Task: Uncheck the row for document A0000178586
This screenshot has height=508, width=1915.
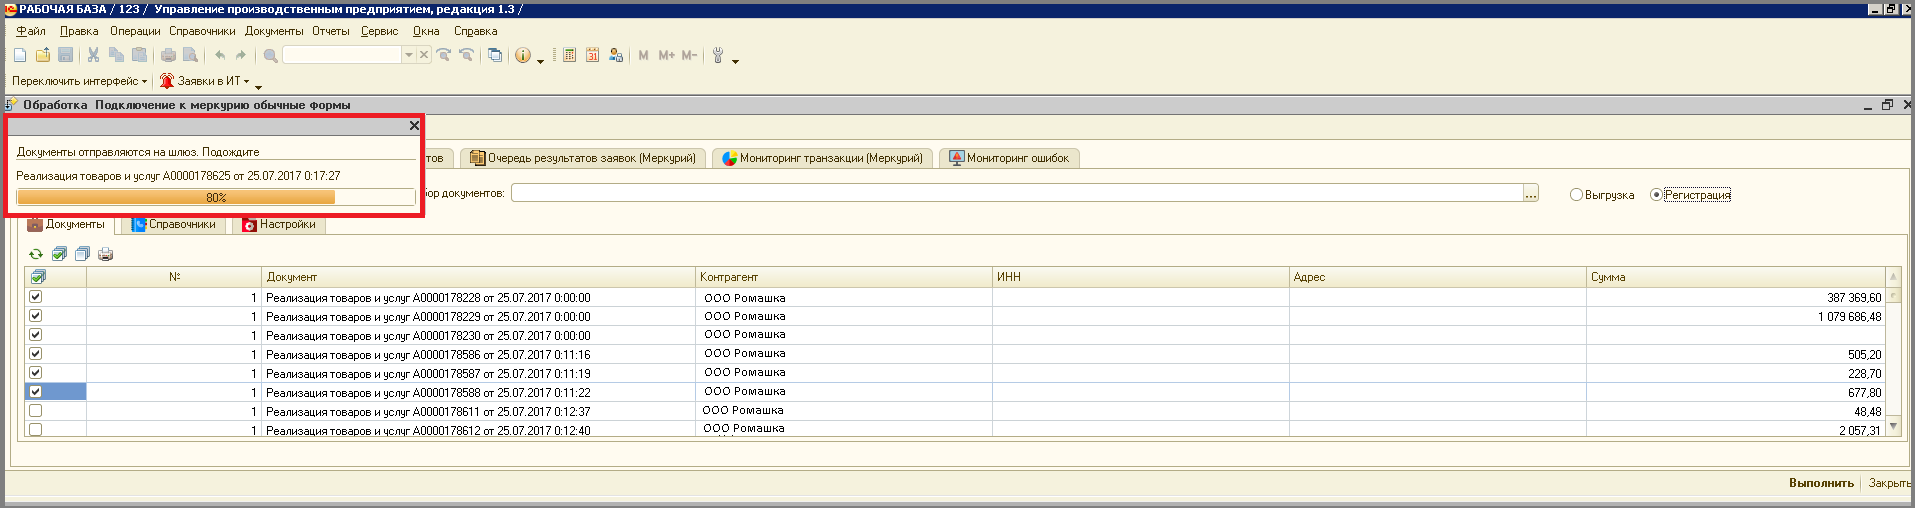Action: coord(36,354)
